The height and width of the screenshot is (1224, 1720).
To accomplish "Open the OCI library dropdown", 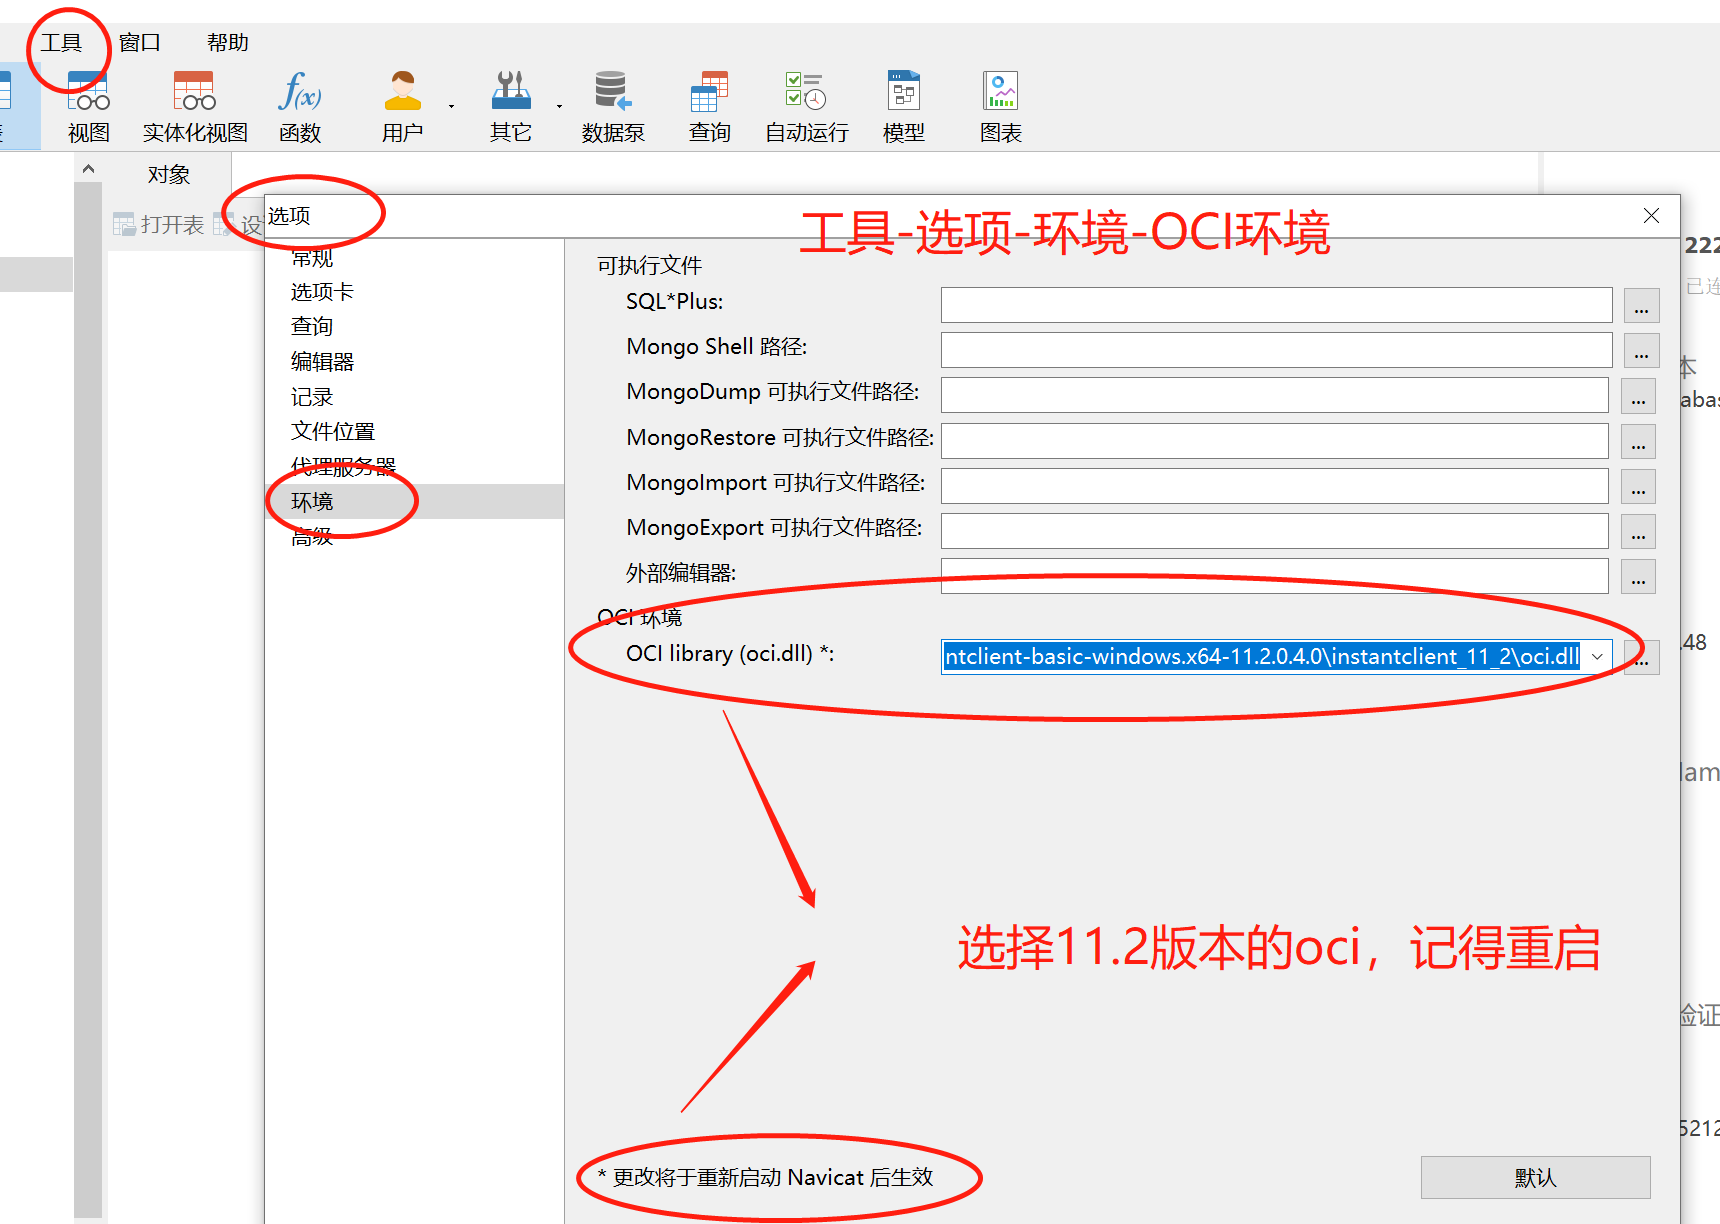I will point(1597,656).
